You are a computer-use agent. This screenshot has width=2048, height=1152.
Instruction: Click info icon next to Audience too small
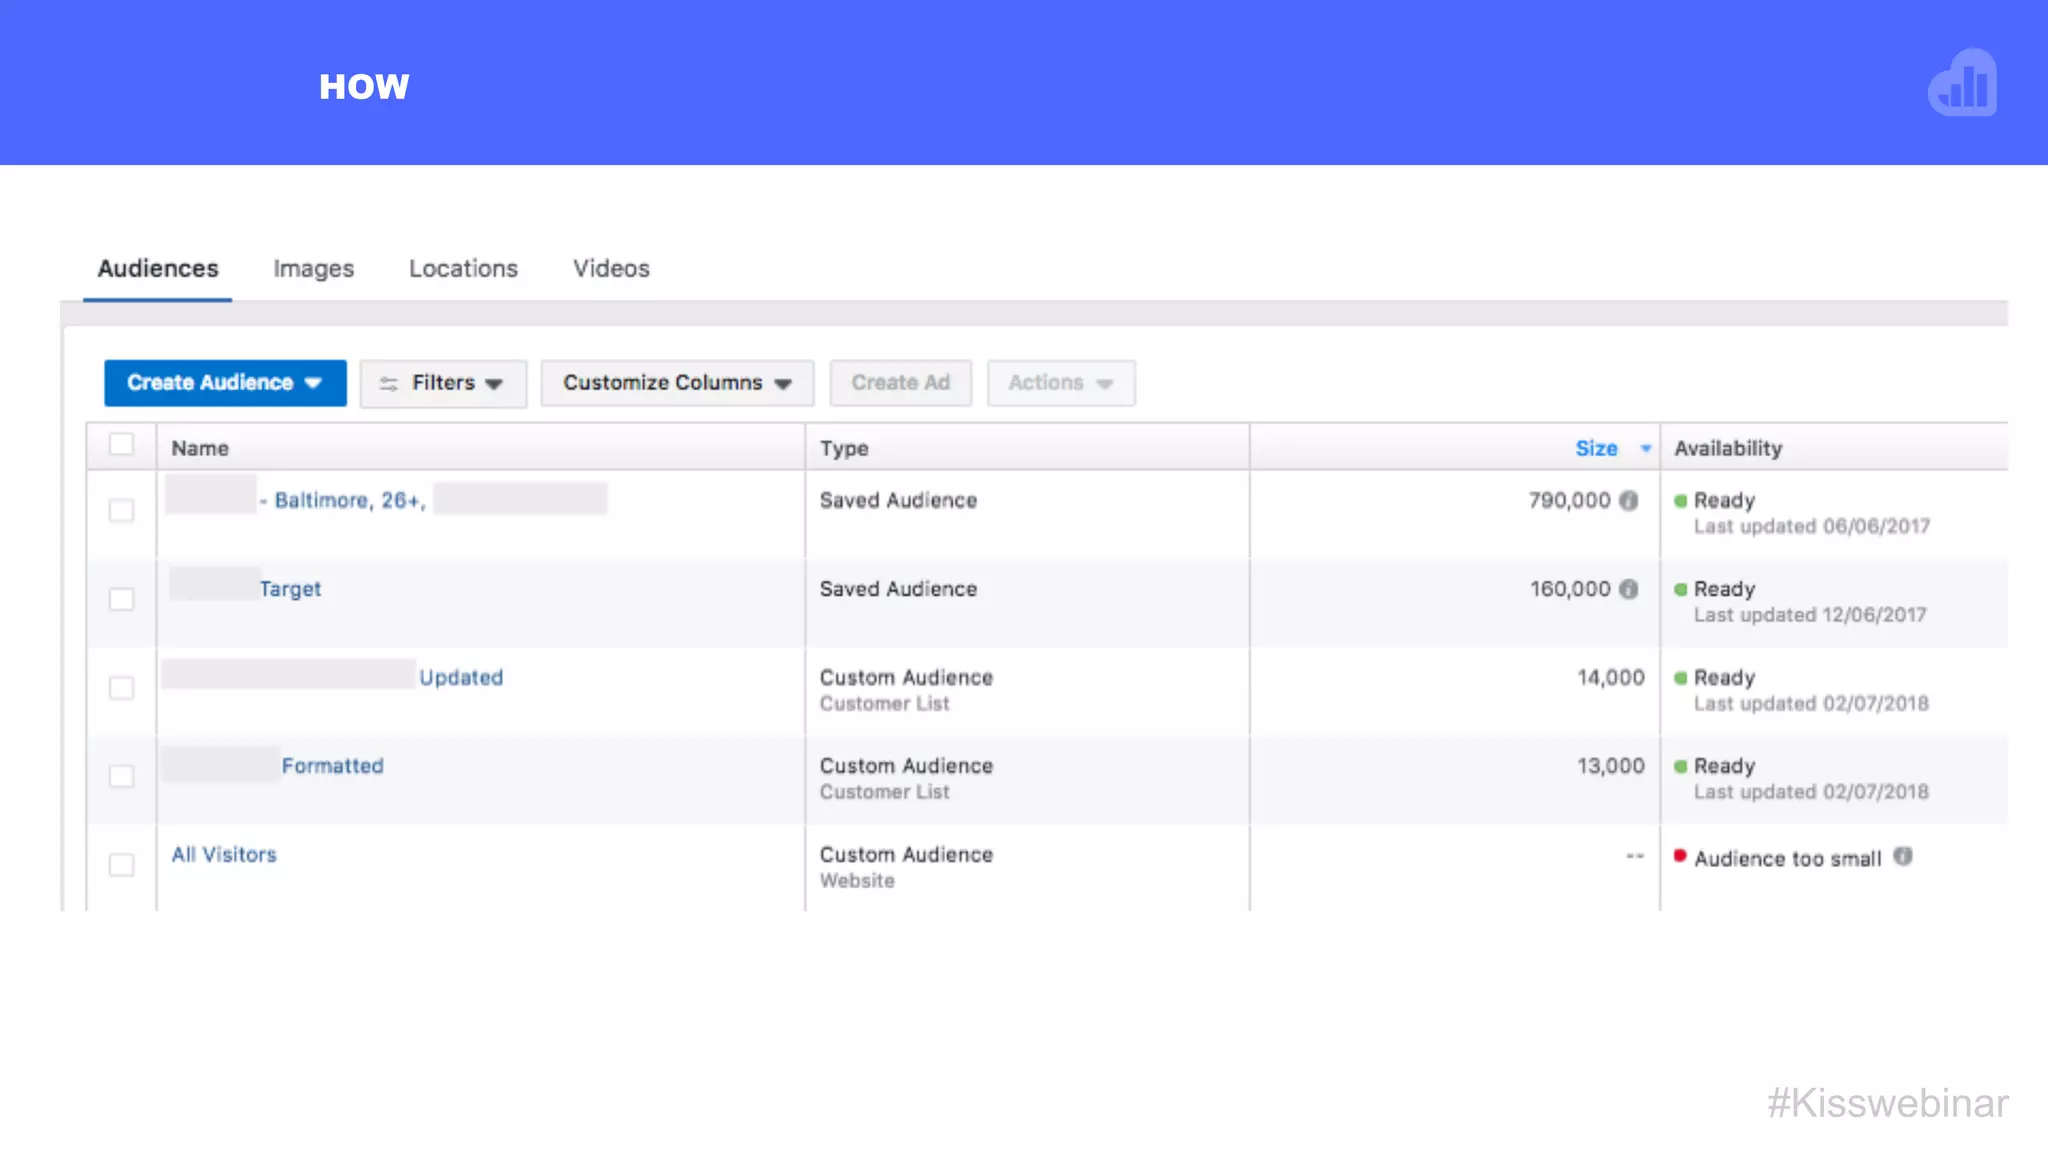pos(1903,857)
